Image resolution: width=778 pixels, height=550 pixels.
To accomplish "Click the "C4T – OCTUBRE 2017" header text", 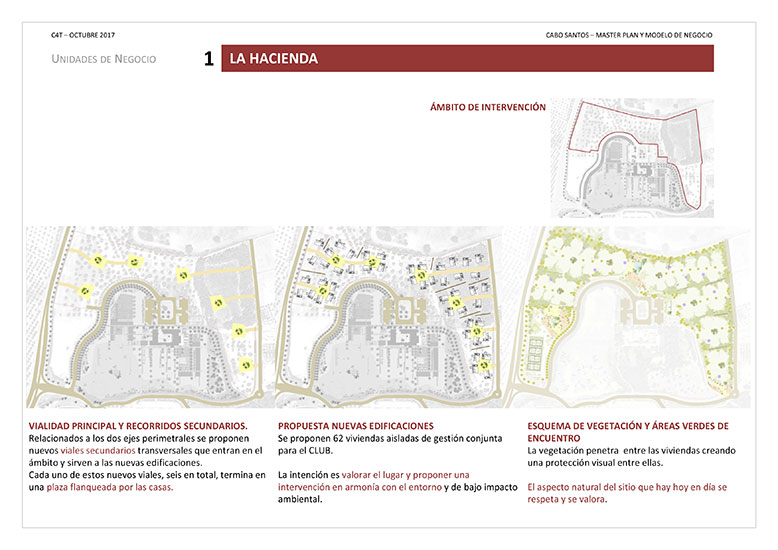I will [x=82, y=35].
